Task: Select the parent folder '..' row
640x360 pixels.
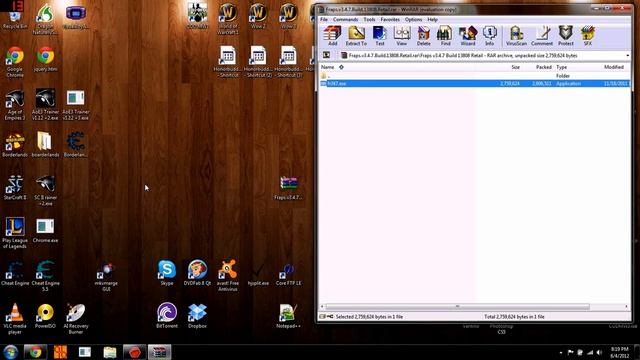Action: click(x=474, y=76)
